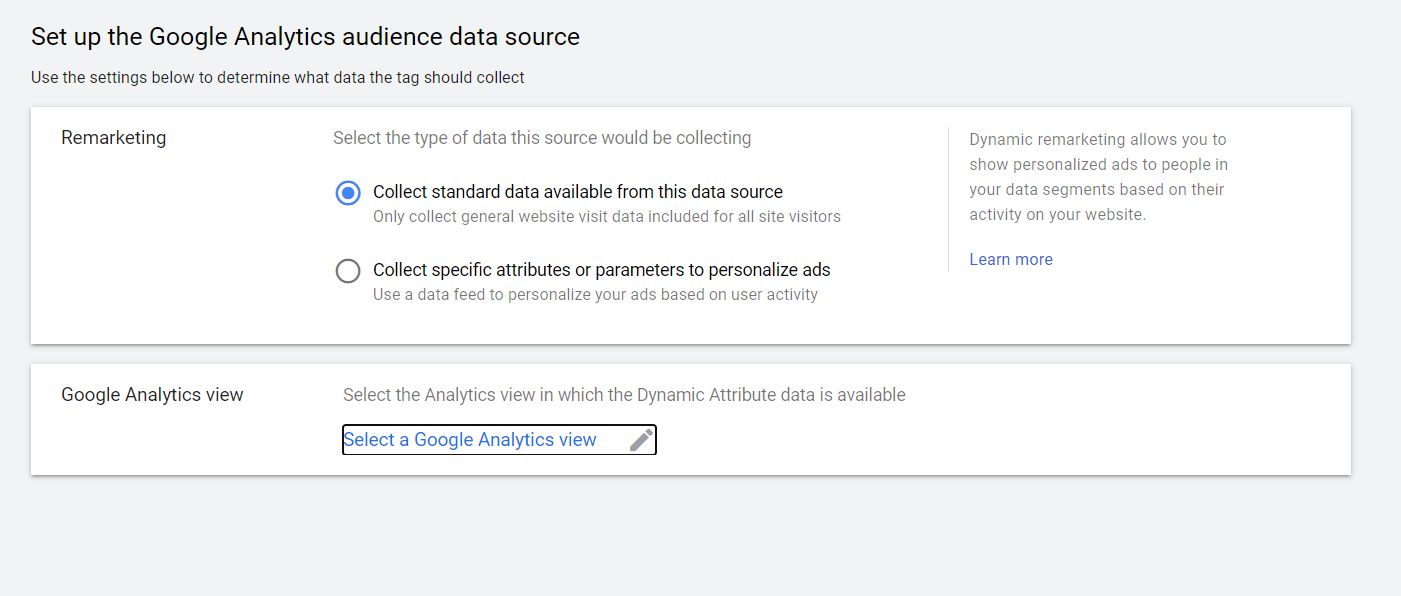This screenshot has height=596, width=1401.
Task: Click the Google Analytics view card
Action: (690, 418)
